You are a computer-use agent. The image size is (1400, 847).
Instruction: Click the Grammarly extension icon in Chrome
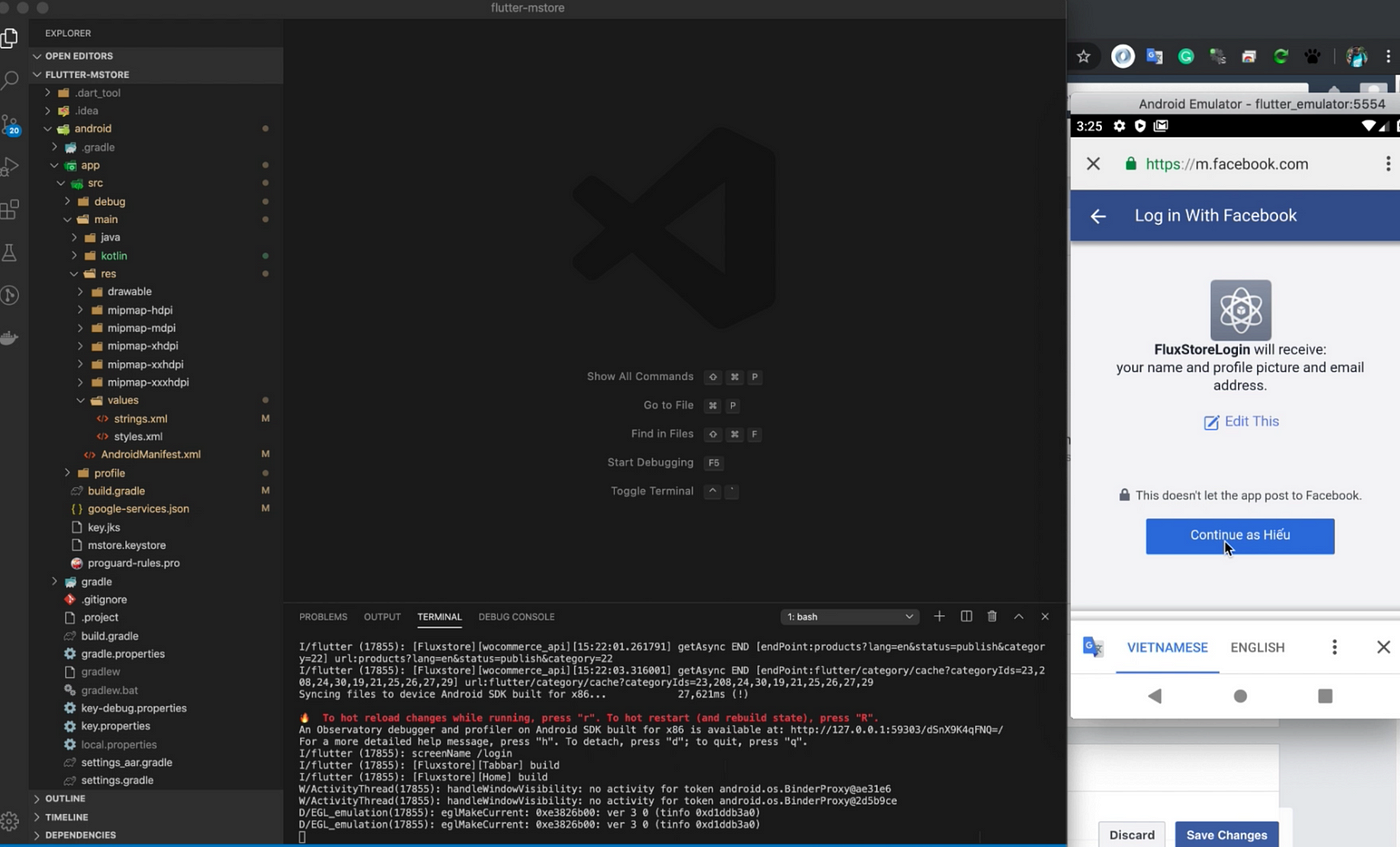pyautogui.click(x=1186, y=57)
